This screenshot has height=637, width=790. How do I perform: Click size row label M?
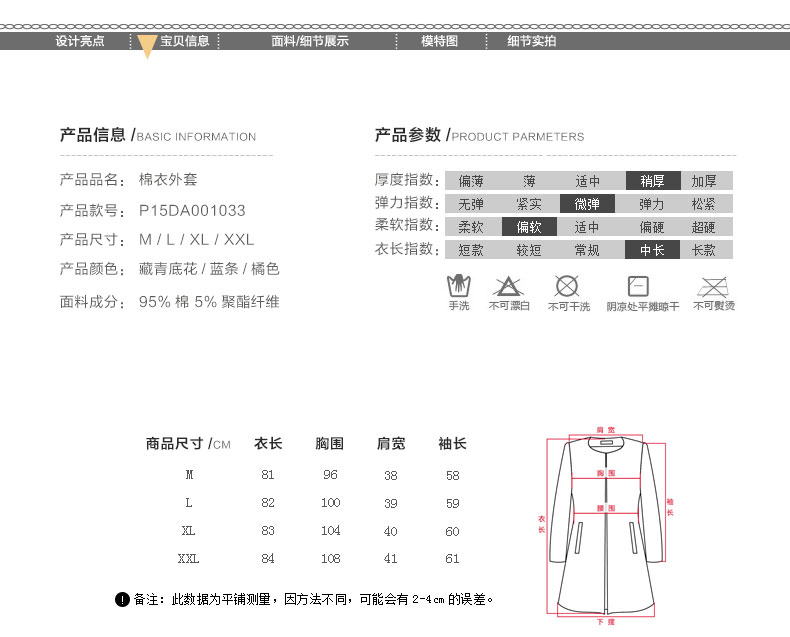click(x=189, y=475)
